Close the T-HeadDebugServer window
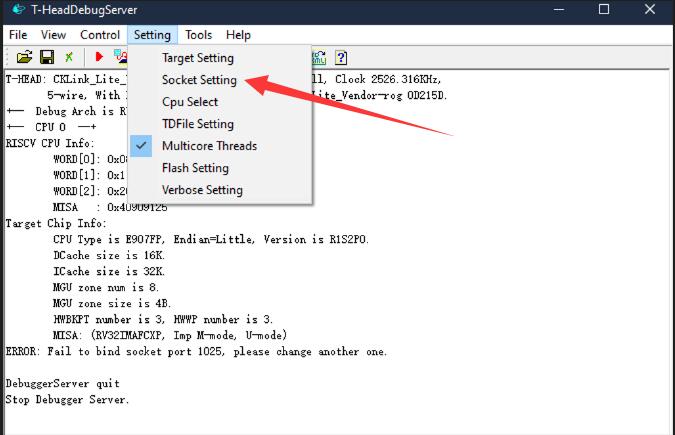 click(650, 9)
